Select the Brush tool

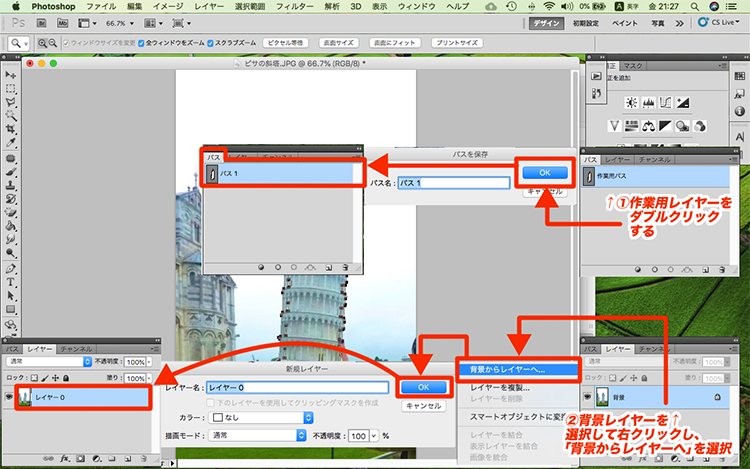(x=11, y=173)
